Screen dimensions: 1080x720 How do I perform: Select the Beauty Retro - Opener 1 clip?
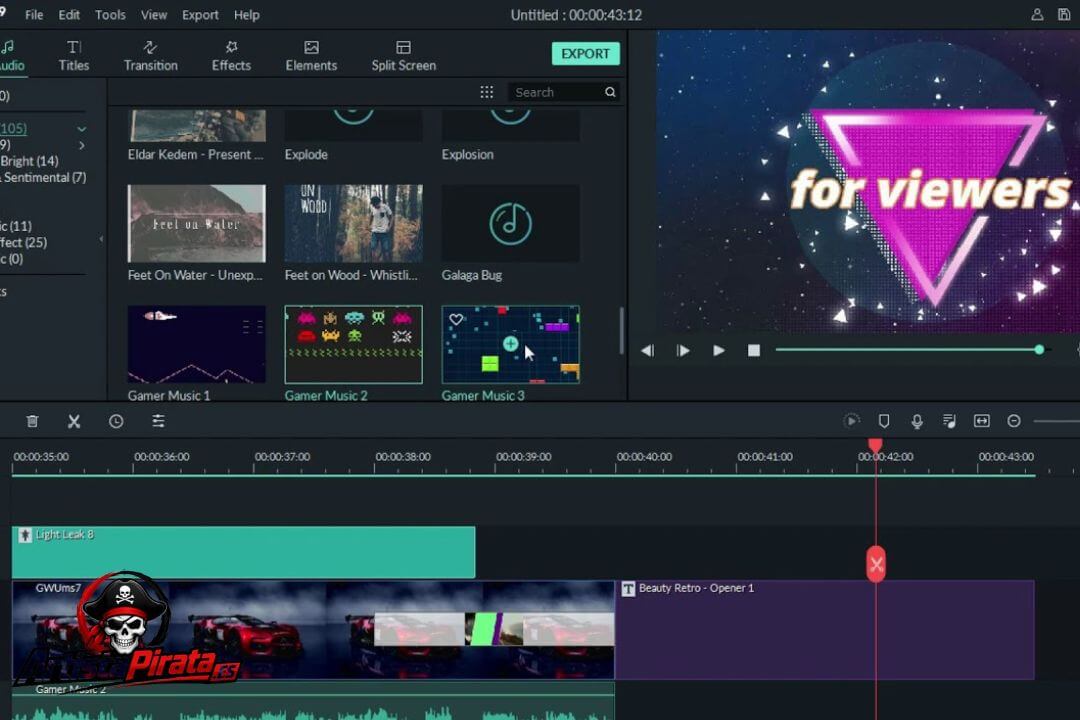coord(824,630)
